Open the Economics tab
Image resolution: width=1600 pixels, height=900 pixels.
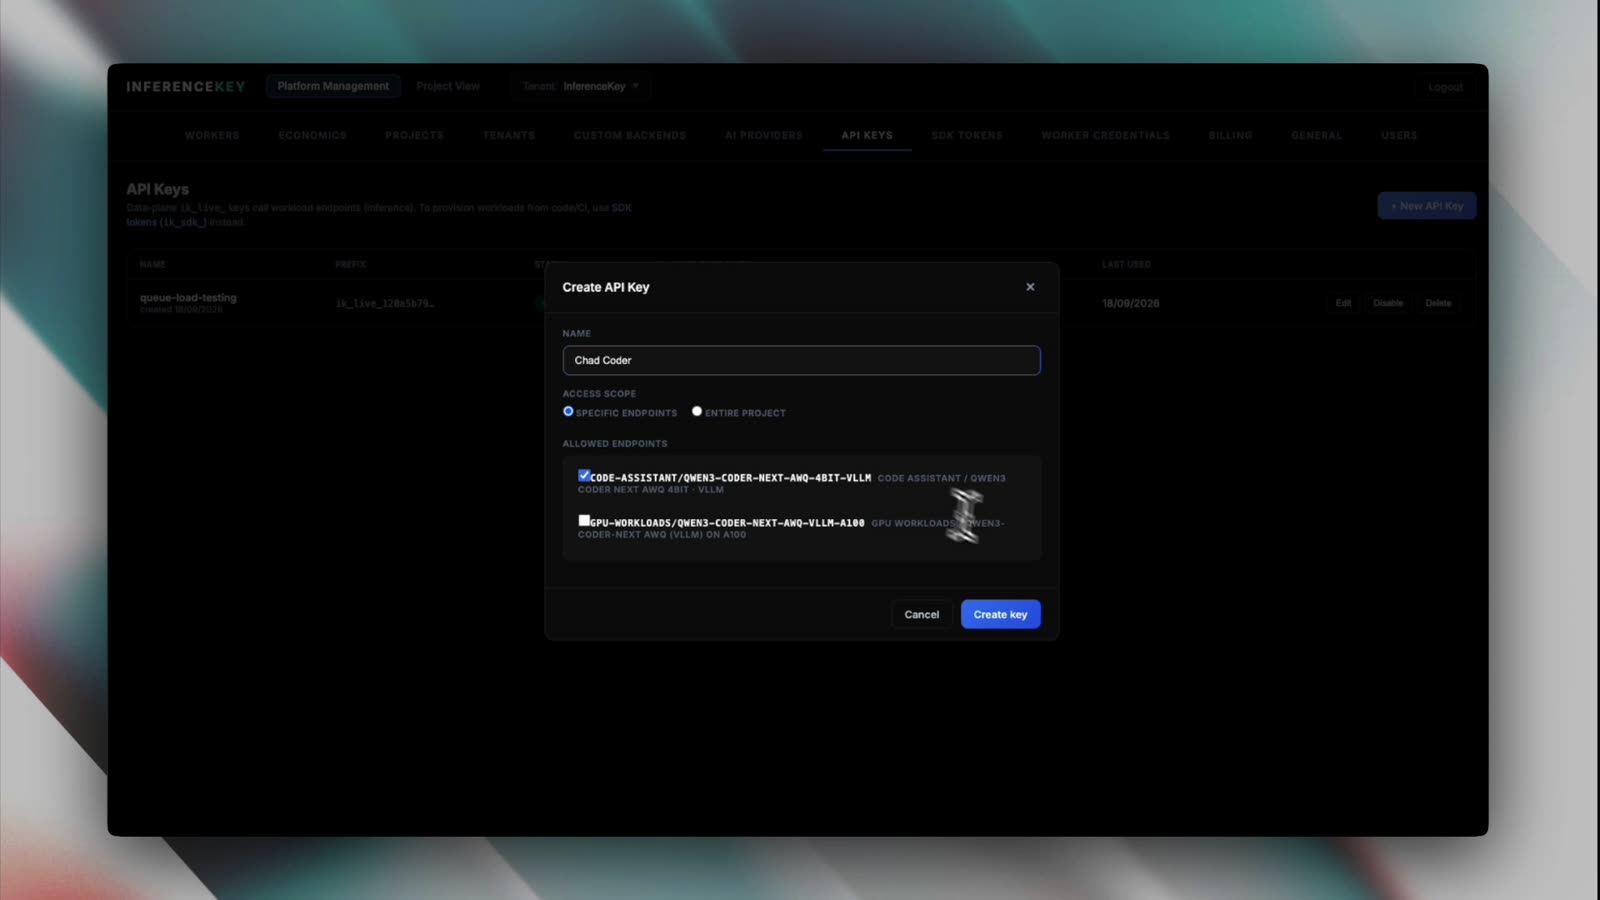312,135
